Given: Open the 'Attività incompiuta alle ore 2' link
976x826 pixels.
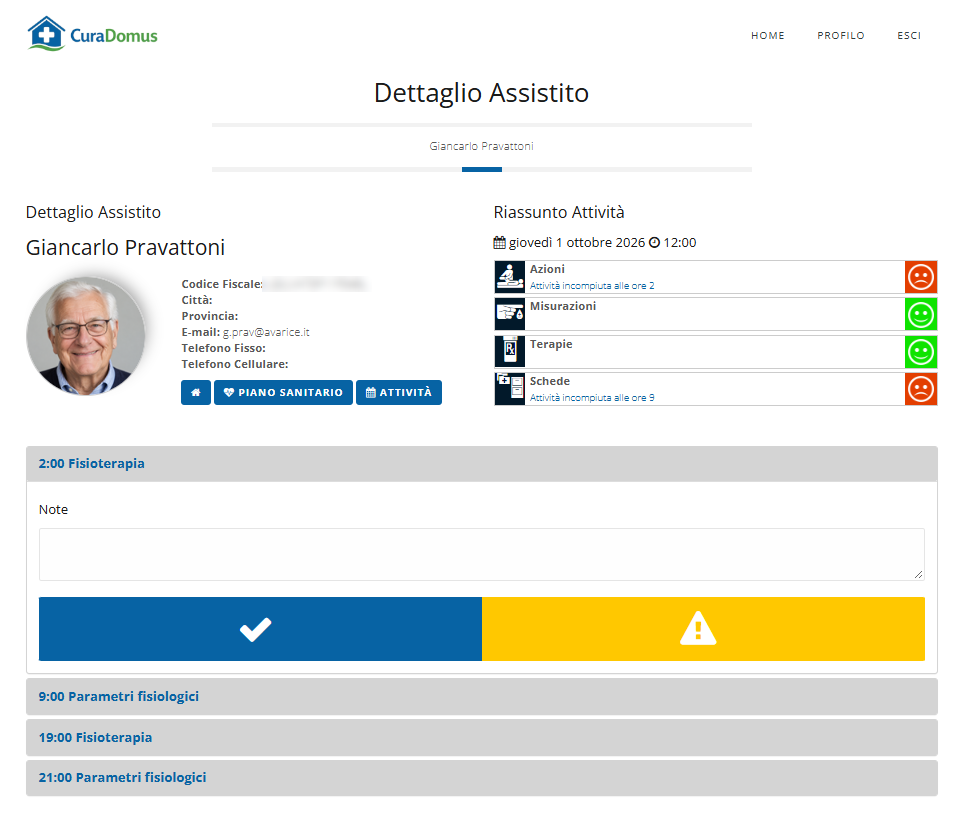Looking at the screenshot, I should pyautogui.click(x=592, y=286).
